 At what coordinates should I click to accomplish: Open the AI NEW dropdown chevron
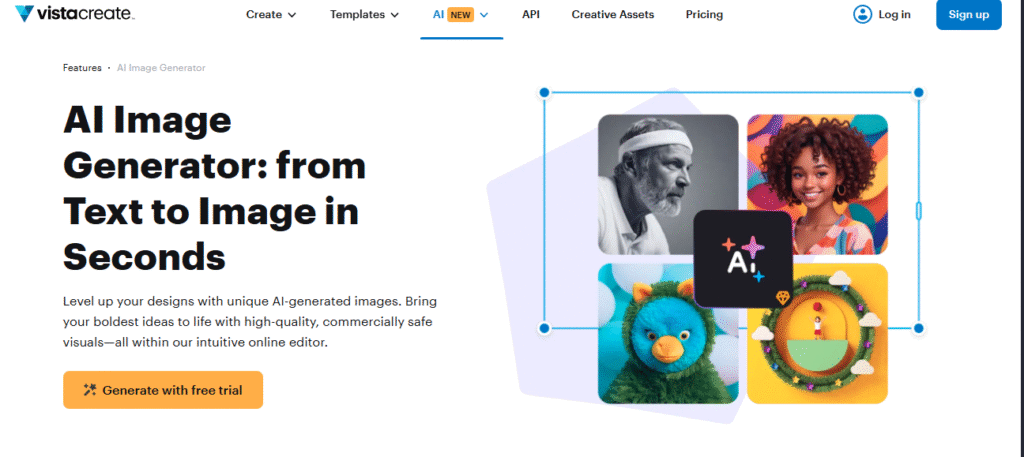484,14
